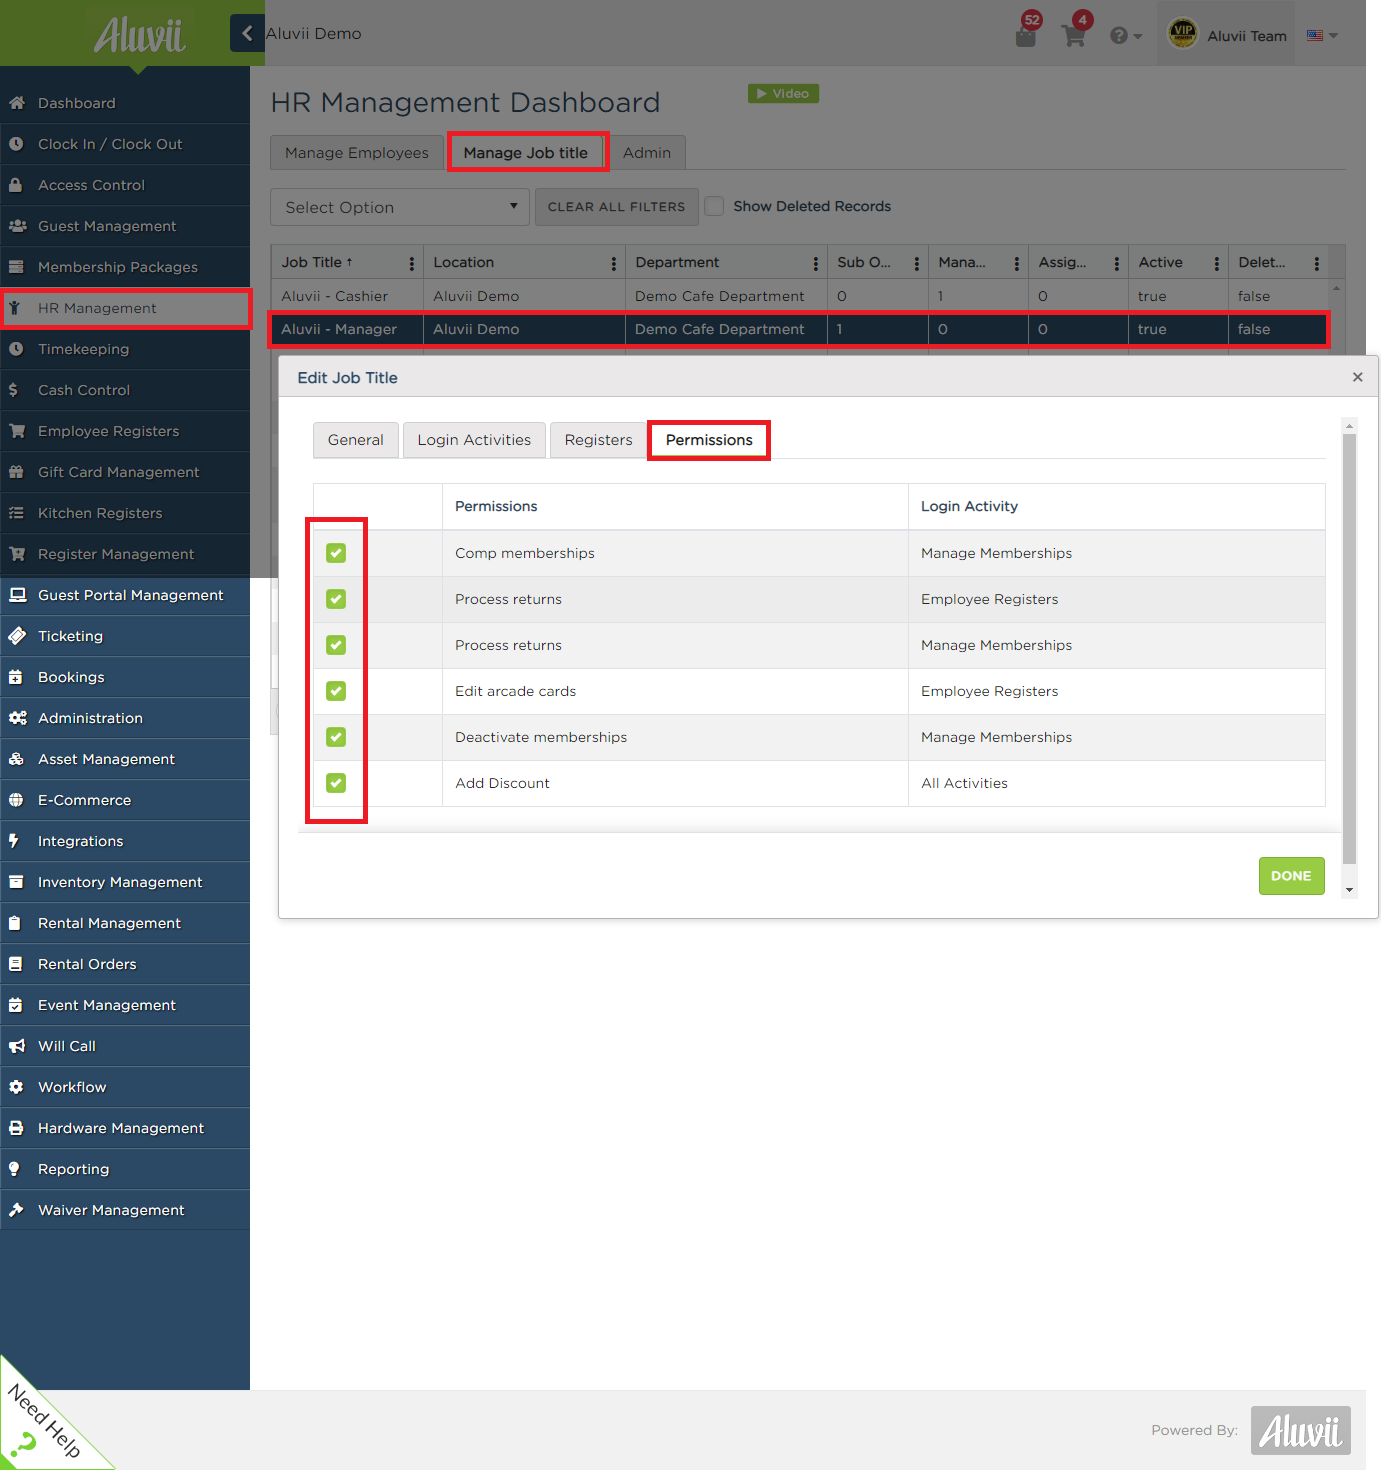The width and height of the screenshot is (1381, 1470).
Task: Disable the Add Discount permission
Action: point(336,783)
